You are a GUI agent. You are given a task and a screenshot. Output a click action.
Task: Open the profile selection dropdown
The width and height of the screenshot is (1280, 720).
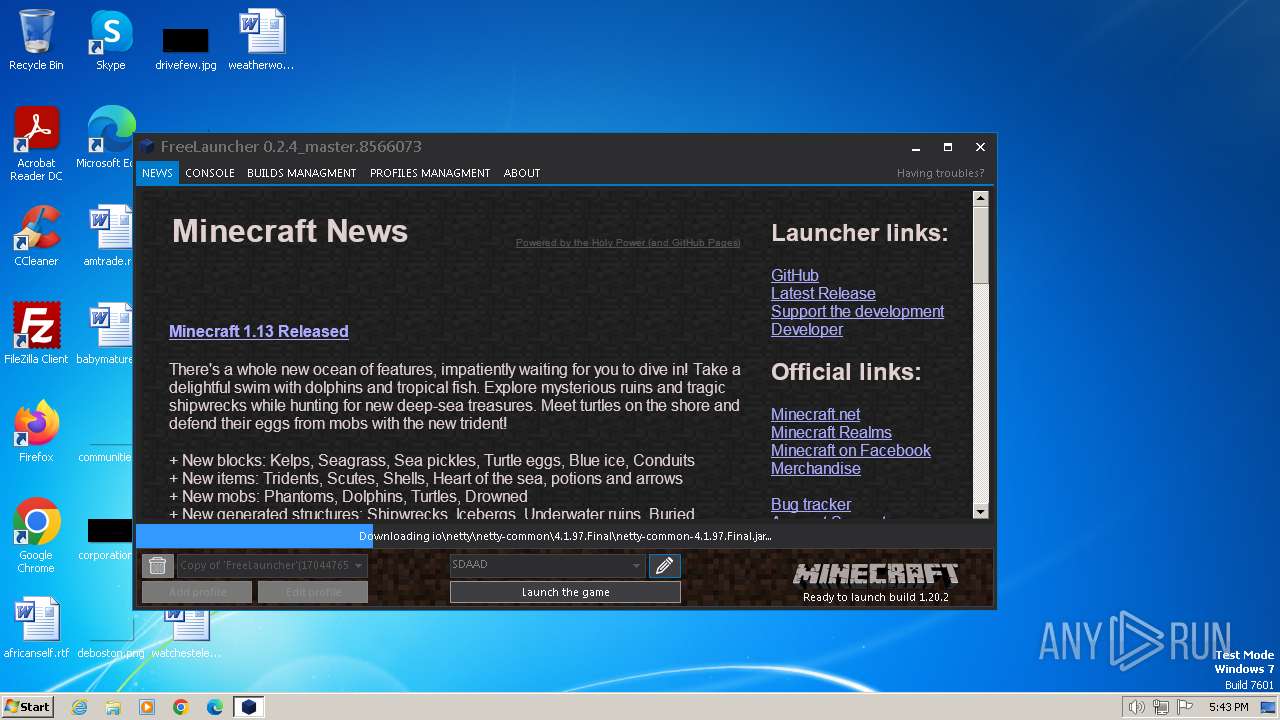(272, 566)
